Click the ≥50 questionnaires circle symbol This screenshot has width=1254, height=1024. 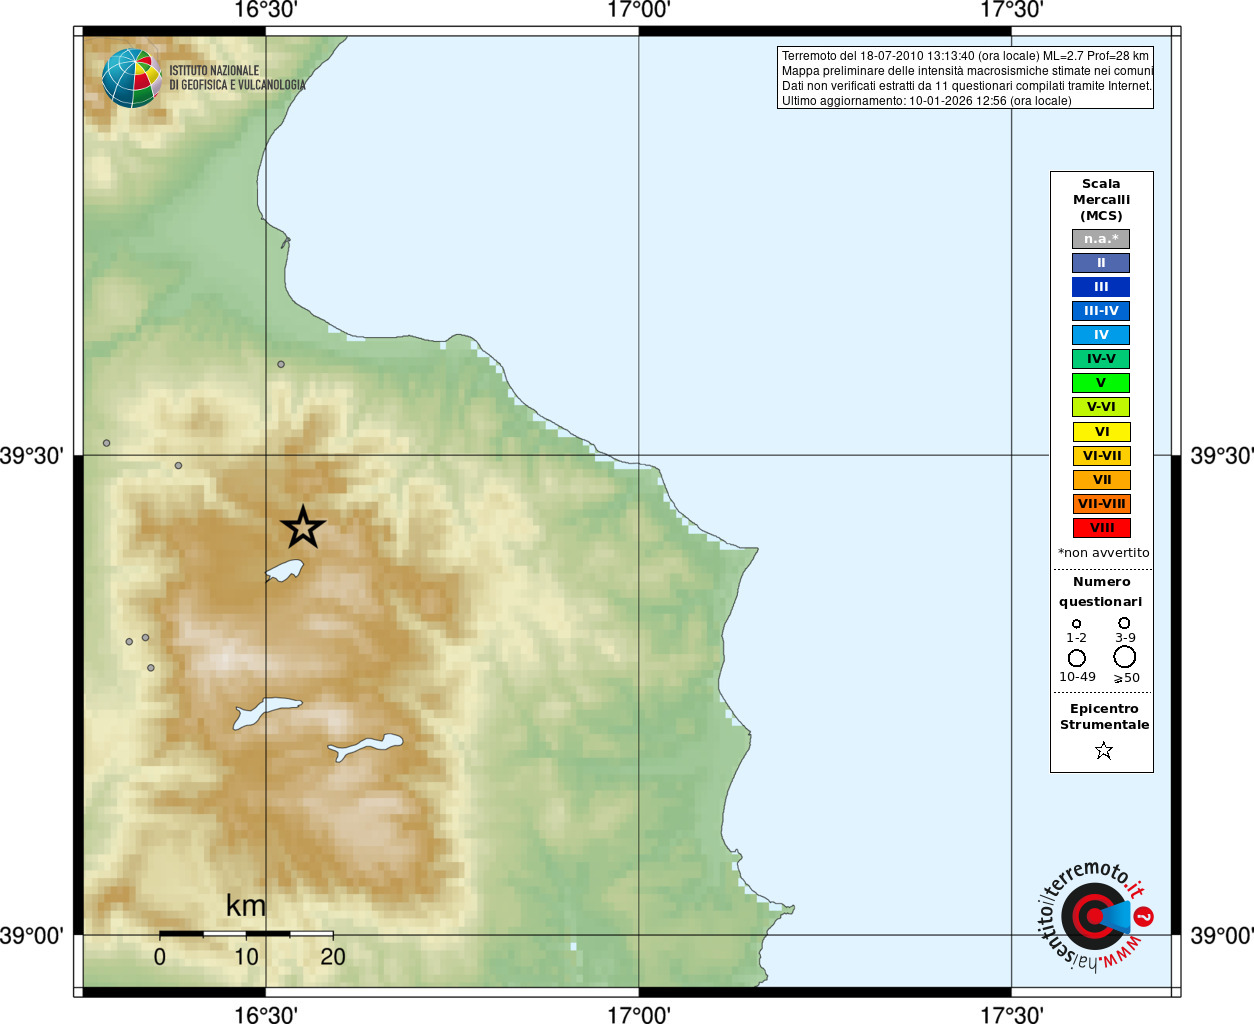[1125, 657]
